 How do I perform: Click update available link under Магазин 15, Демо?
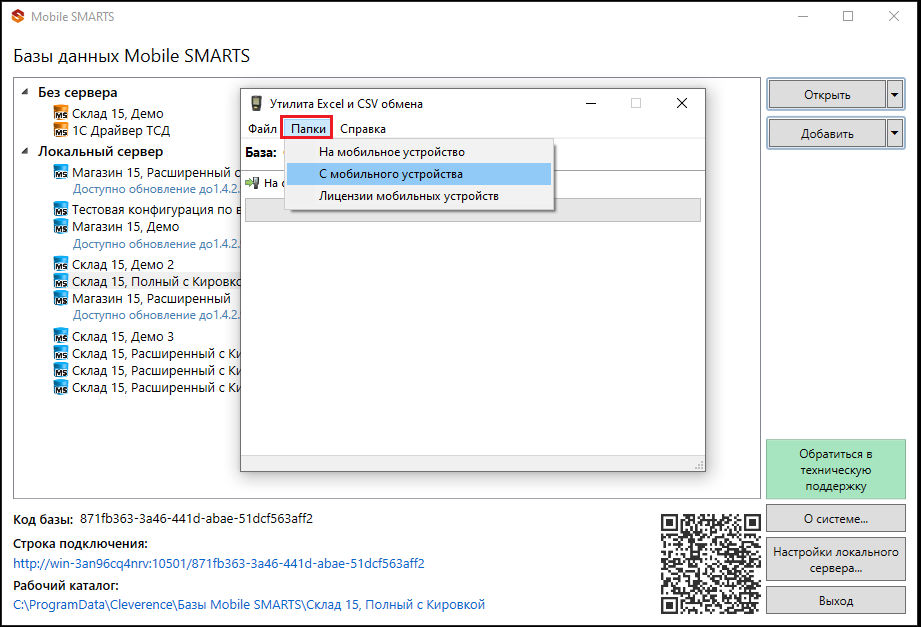(x=156, y=243)
